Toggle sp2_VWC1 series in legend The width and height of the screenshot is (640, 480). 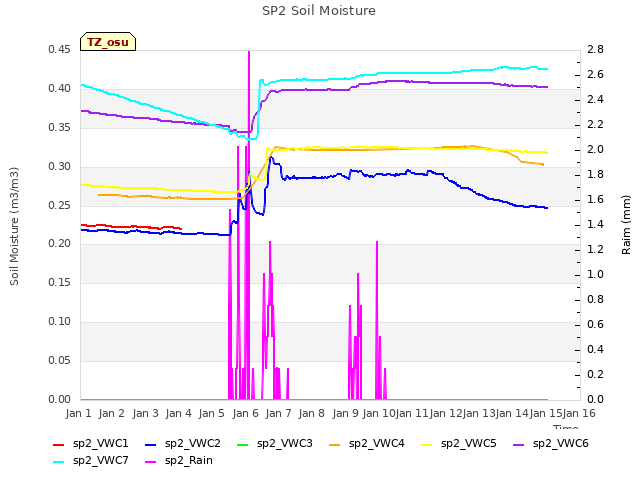coord(91,443)
